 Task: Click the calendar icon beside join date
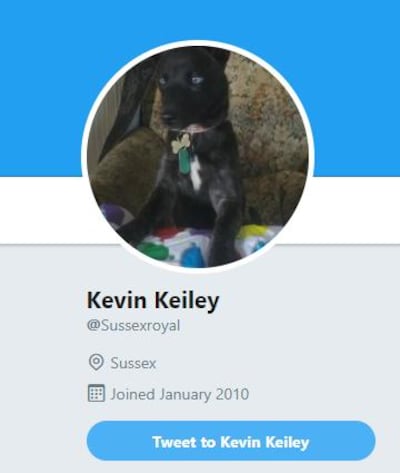click(x=96, y=393)
